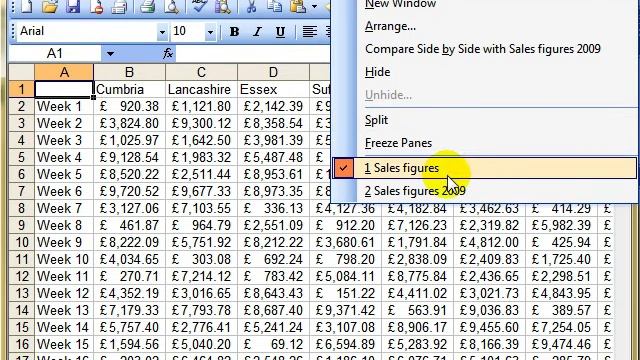Toggle Bold formatting
The width and height of the screenshot is (640, 360).
coord(234,32)
